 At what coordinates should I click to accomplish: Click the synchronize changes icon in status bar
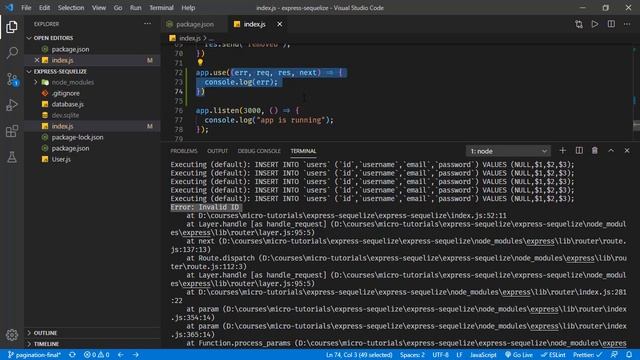(x=72, y=355)
